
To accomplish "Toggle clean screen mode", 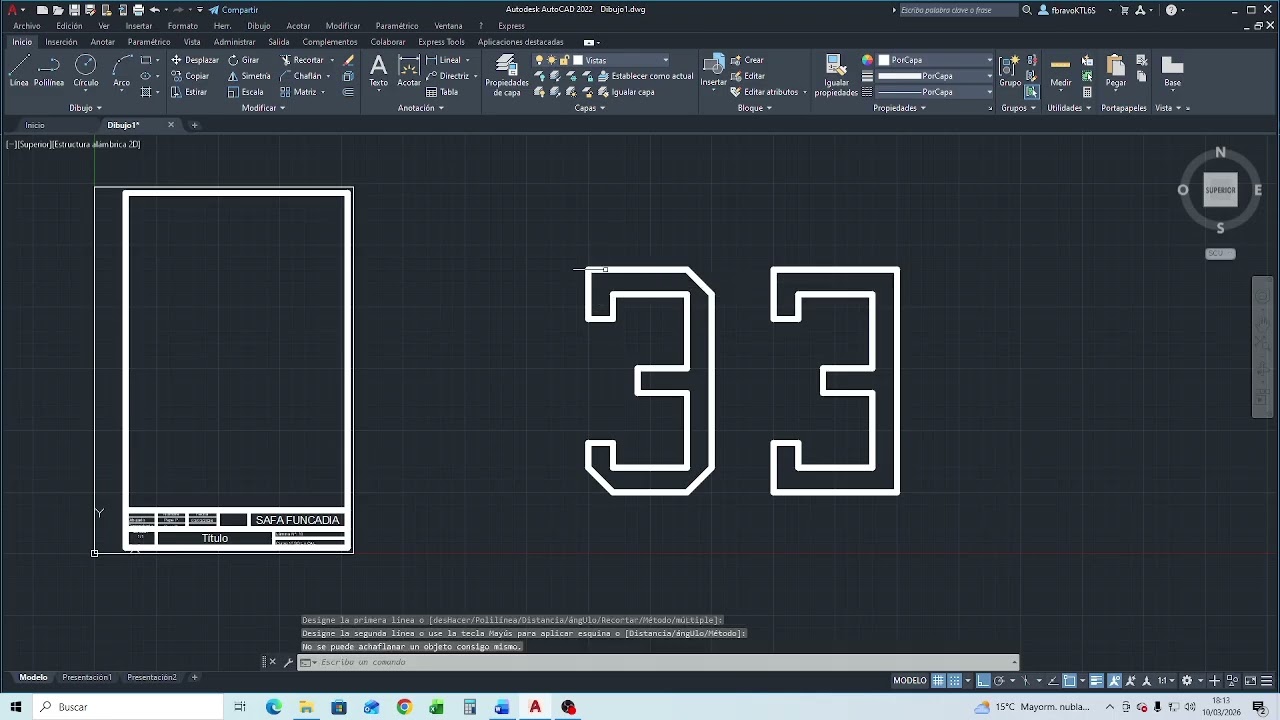I will pos(1250,681).
